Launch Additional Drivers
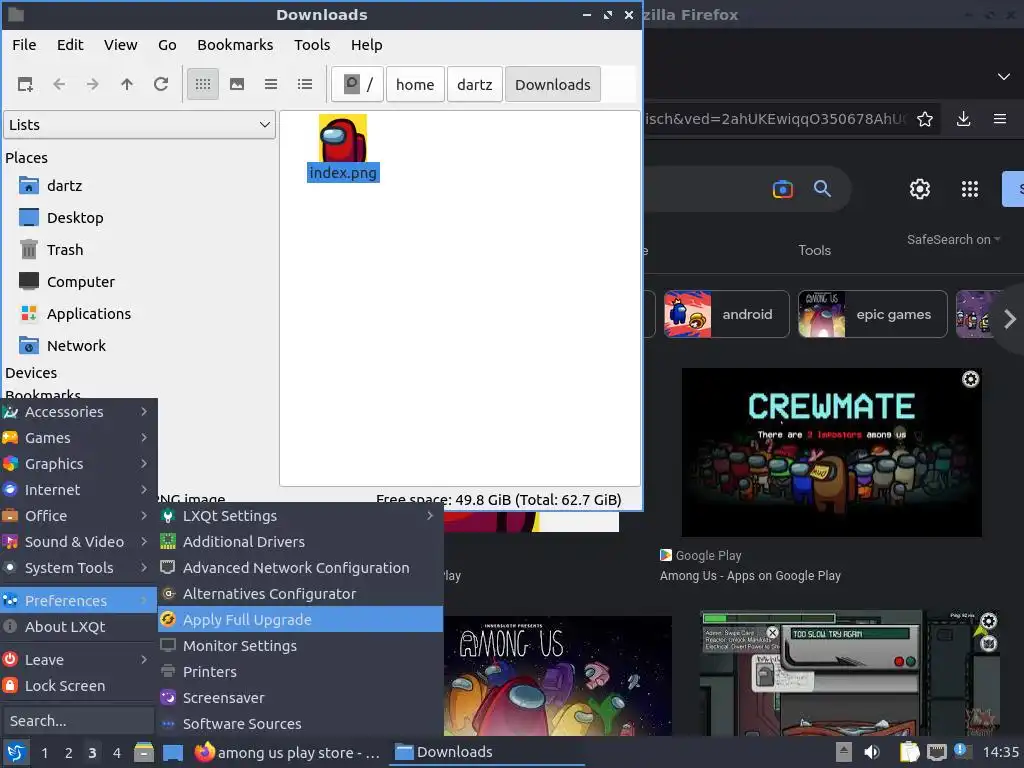The height and width of the screenshot is (768, 1024). pyautogui.click(x=300, y=542)
